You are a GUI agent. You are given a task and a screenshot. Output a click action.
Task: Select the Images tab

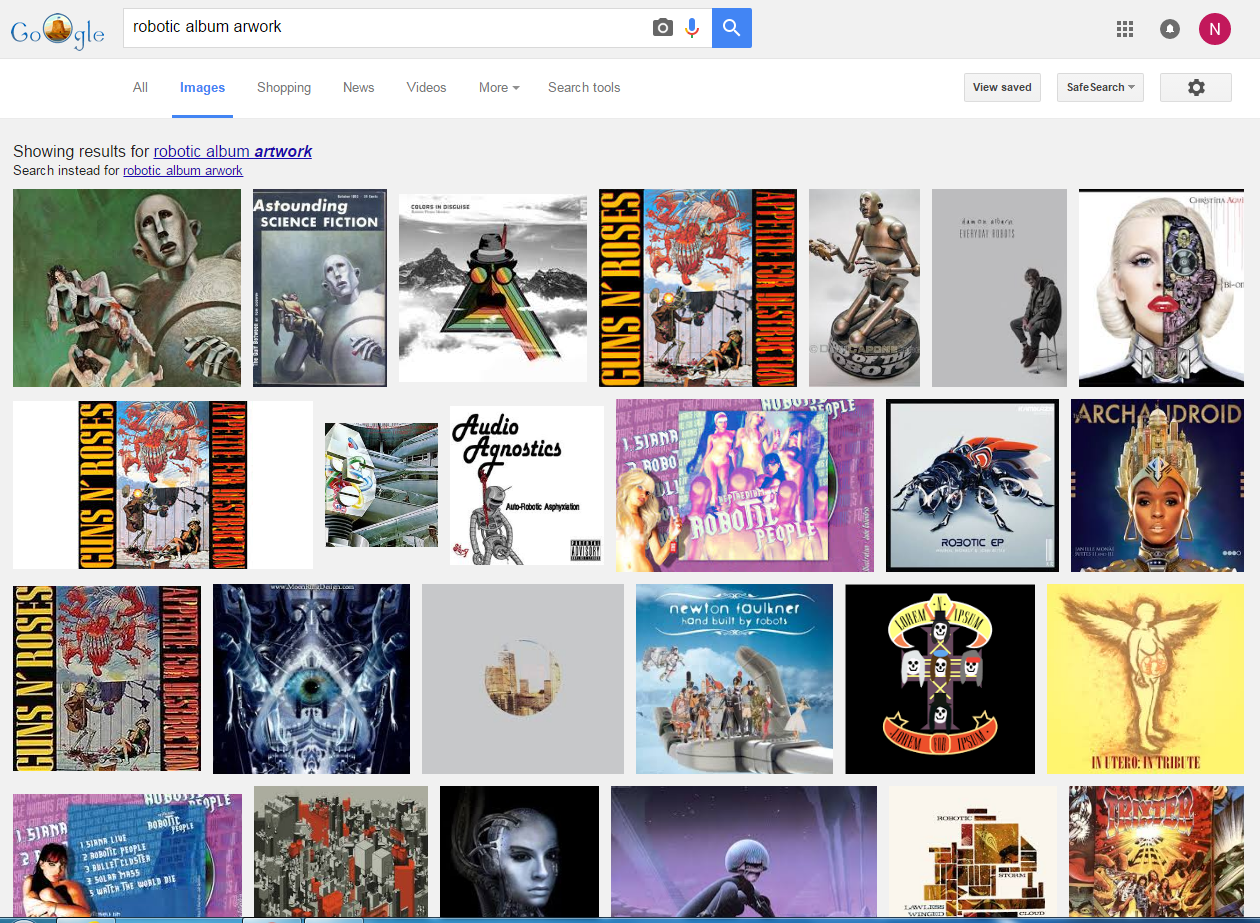tap(202, 87)
